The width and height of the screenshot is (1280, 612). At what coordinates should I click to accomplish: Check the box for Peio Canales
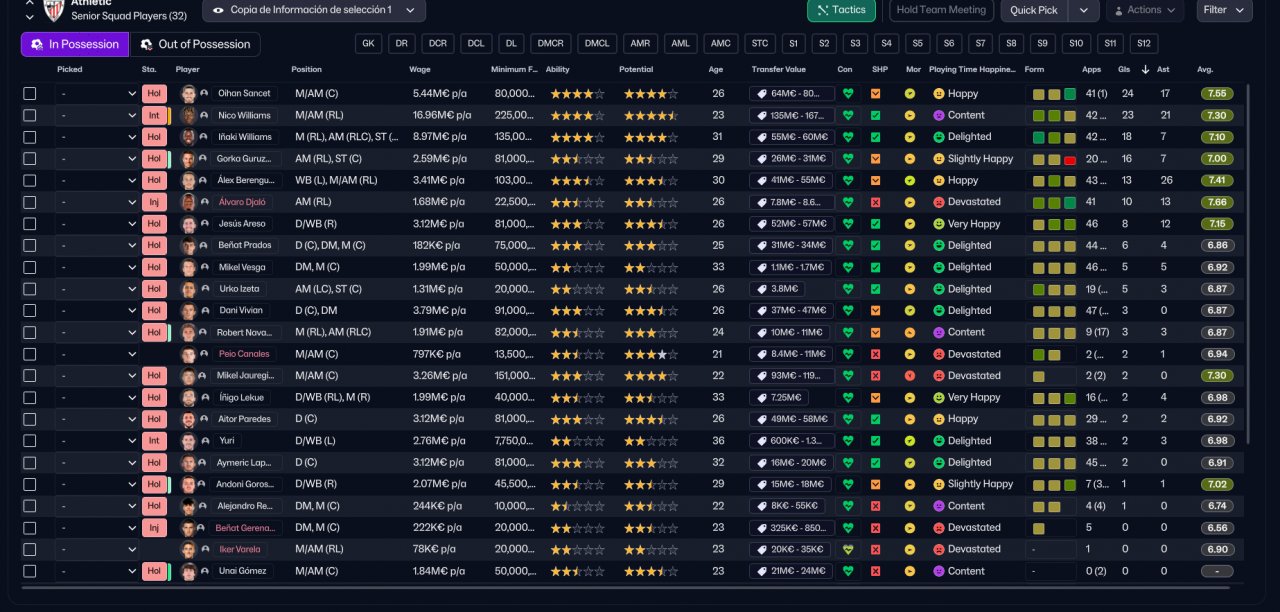pos(30,354)
